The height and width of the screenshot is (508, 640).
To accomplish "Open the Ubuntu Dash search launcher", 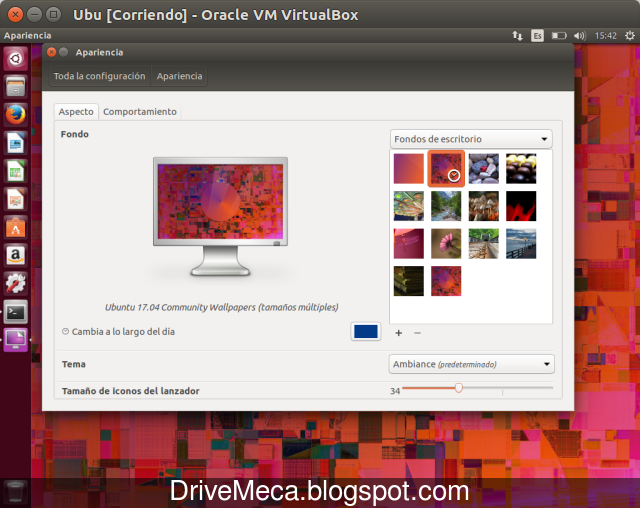I will (16, 58).
